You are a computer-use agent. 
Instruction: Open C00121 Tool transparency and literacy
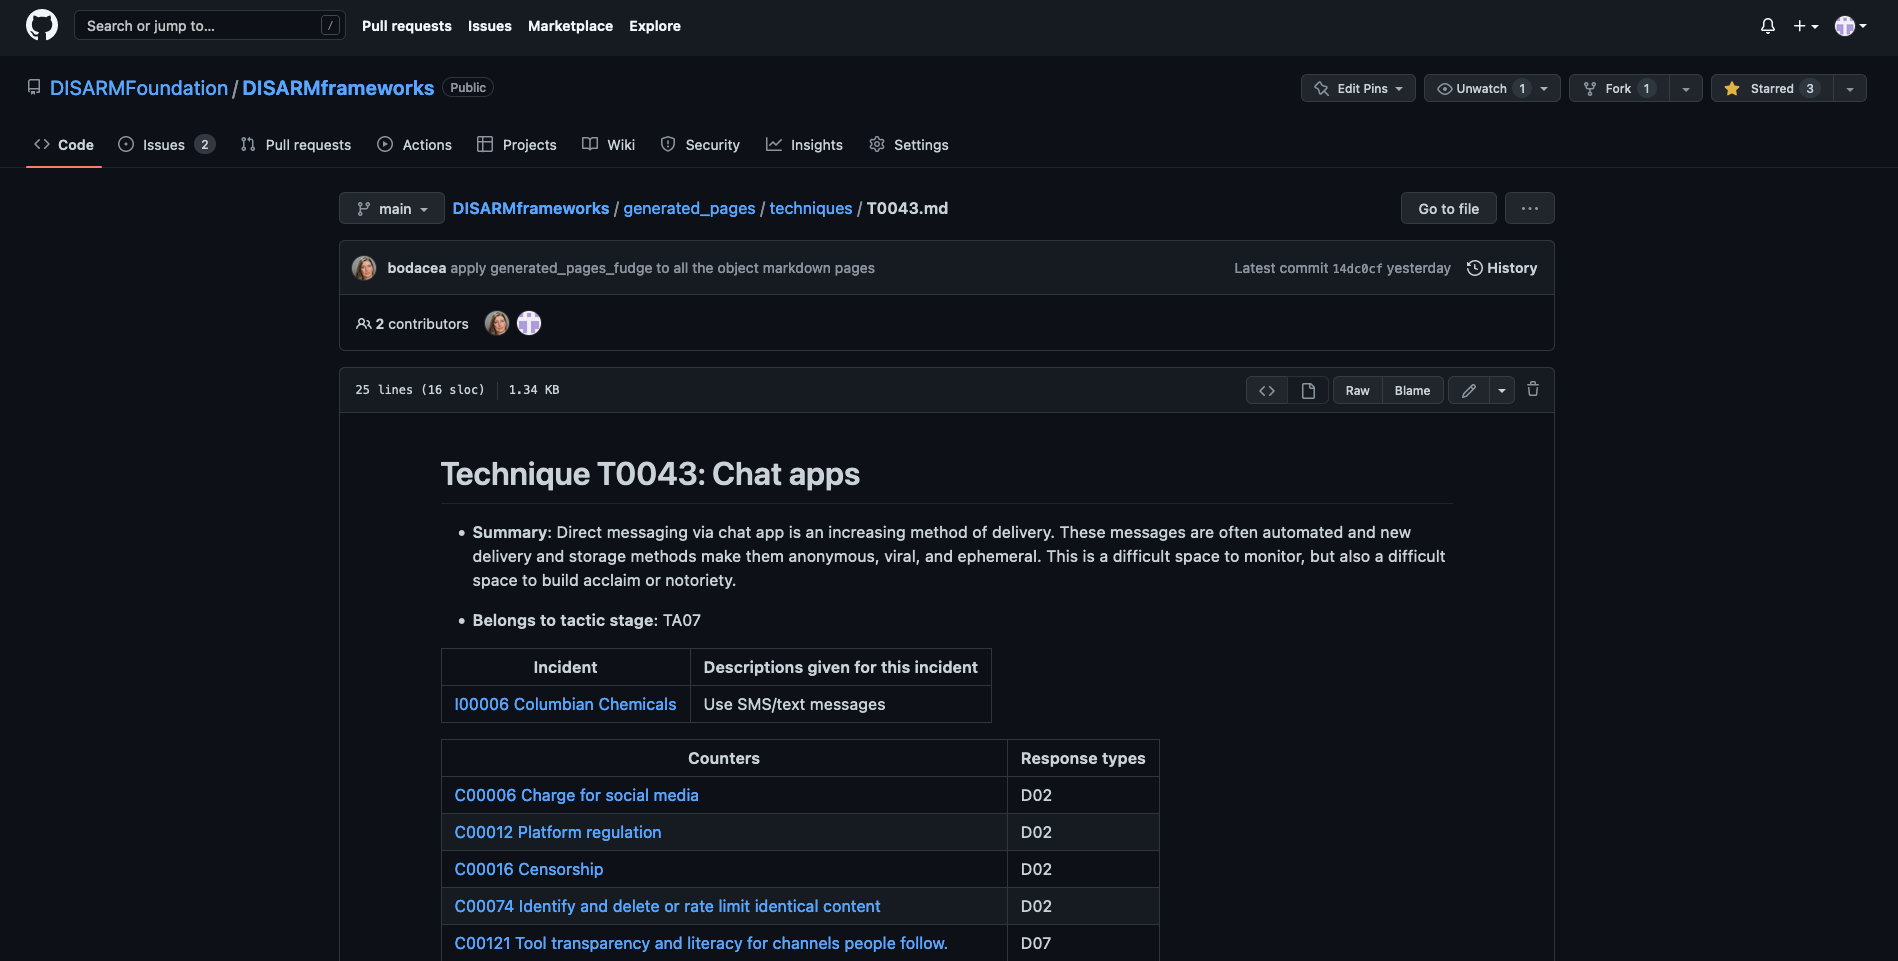coord(701,943)
